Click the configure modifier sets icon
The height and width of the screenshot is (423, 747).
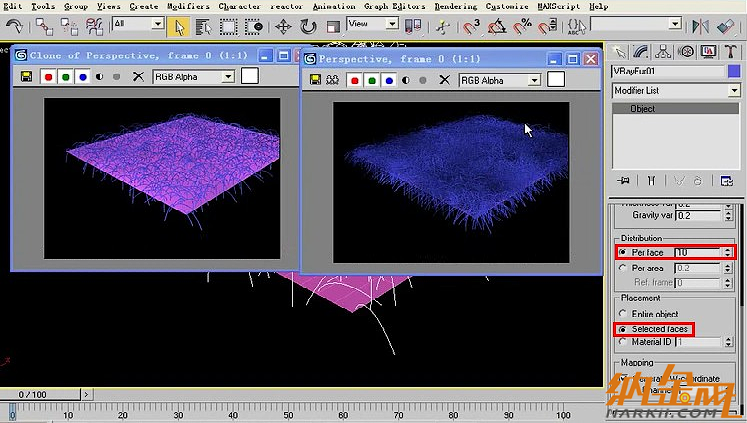click(727, 181)
